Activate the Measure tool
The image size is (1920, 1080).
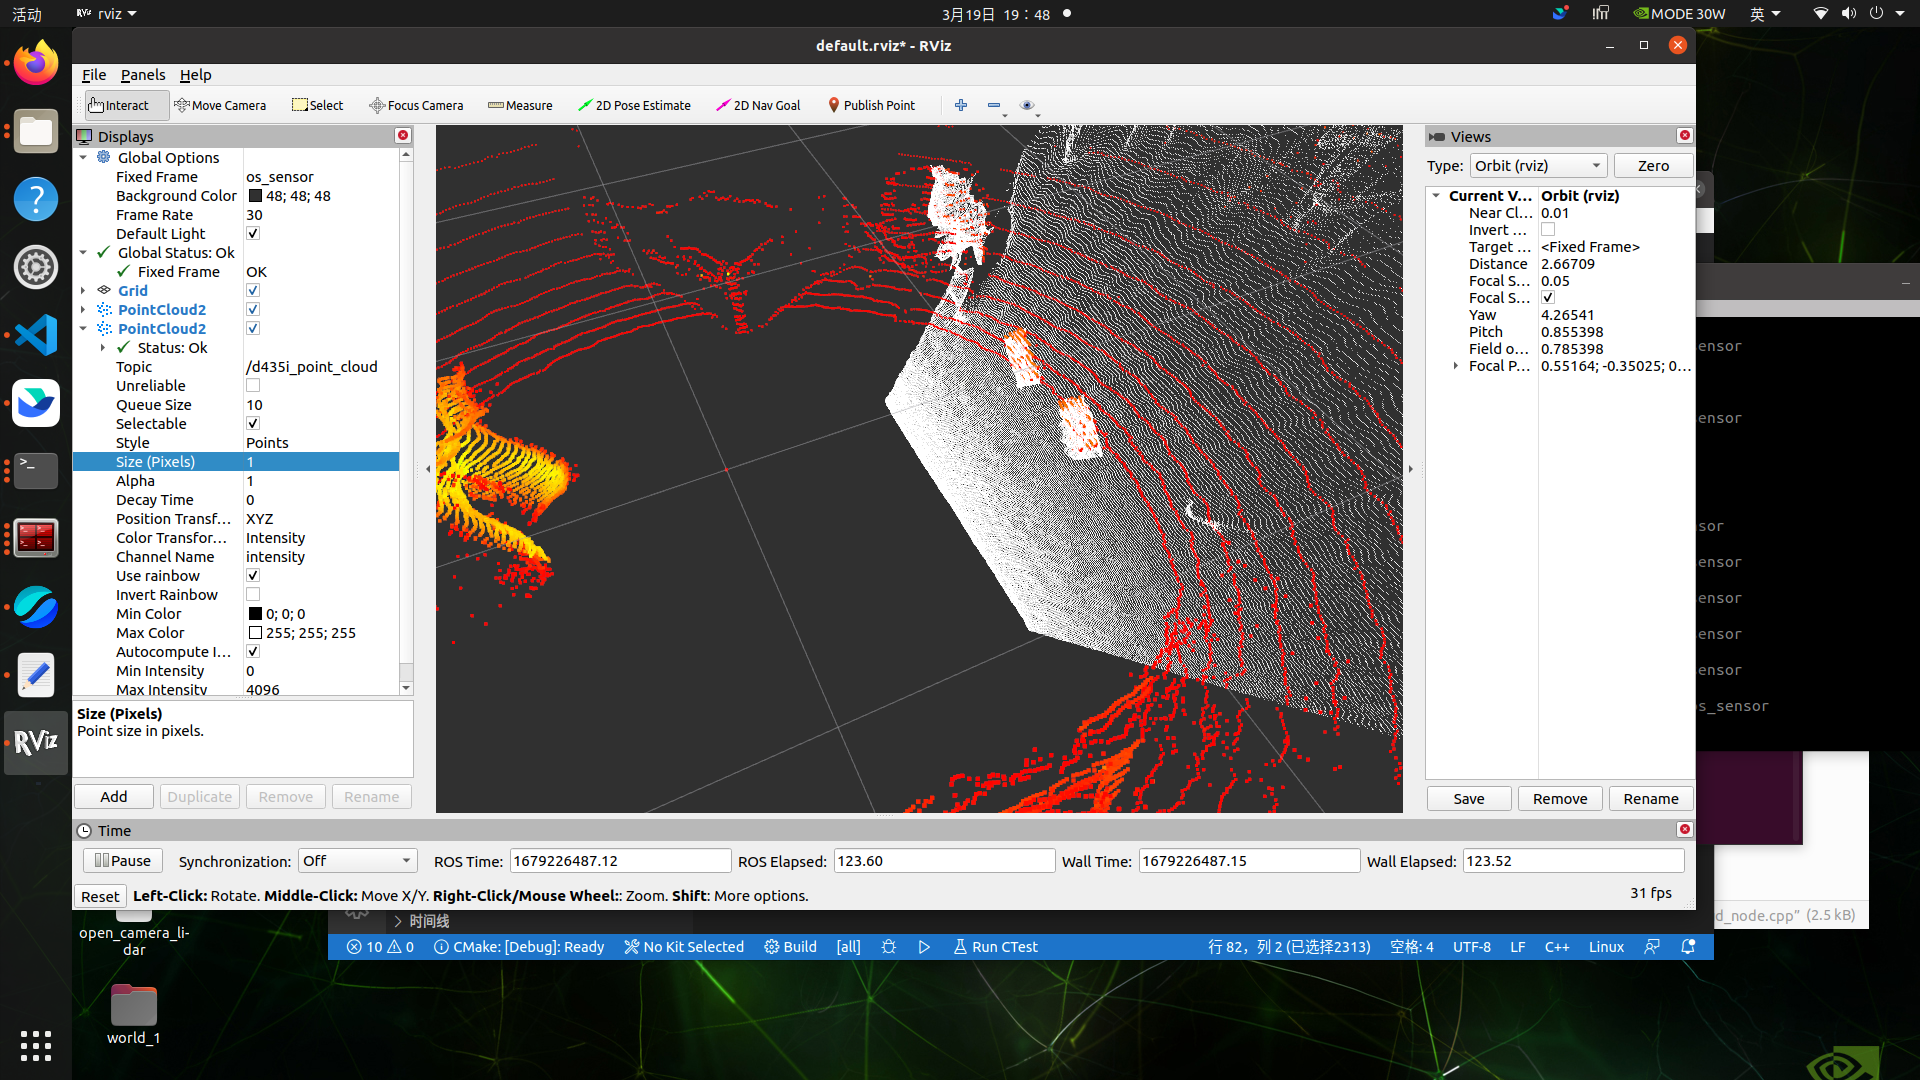[x=520, y=105]
